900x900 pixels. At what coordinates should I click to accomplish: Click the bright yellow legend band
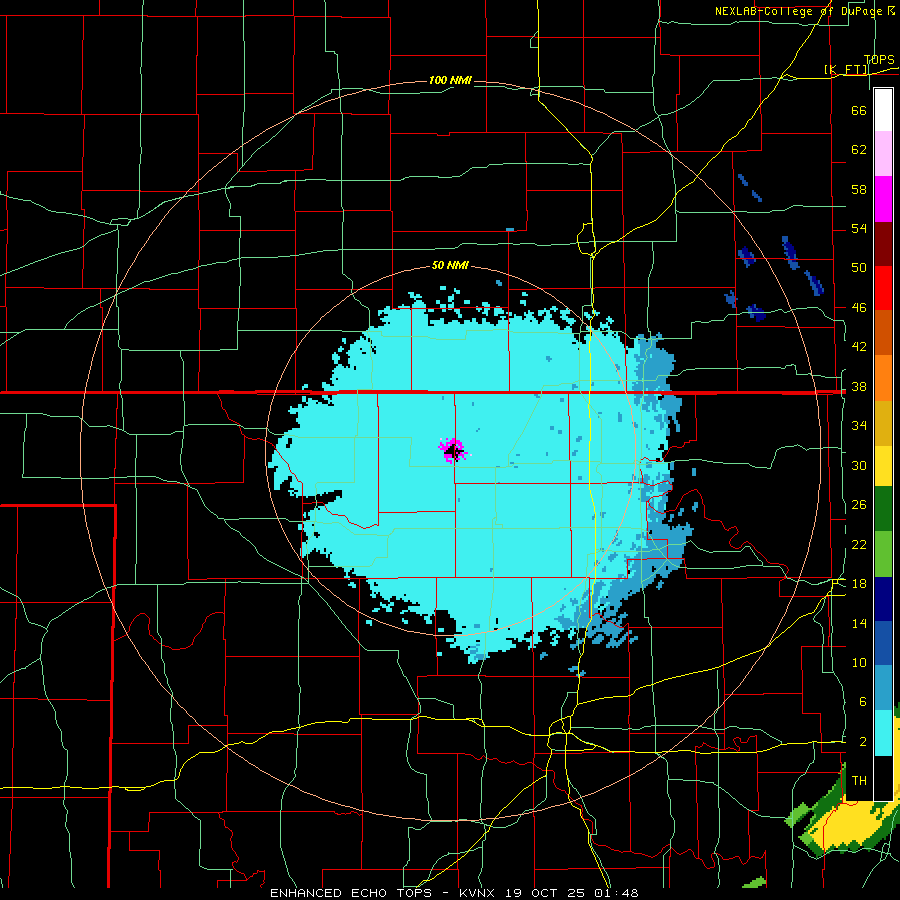tap(883, 466)
